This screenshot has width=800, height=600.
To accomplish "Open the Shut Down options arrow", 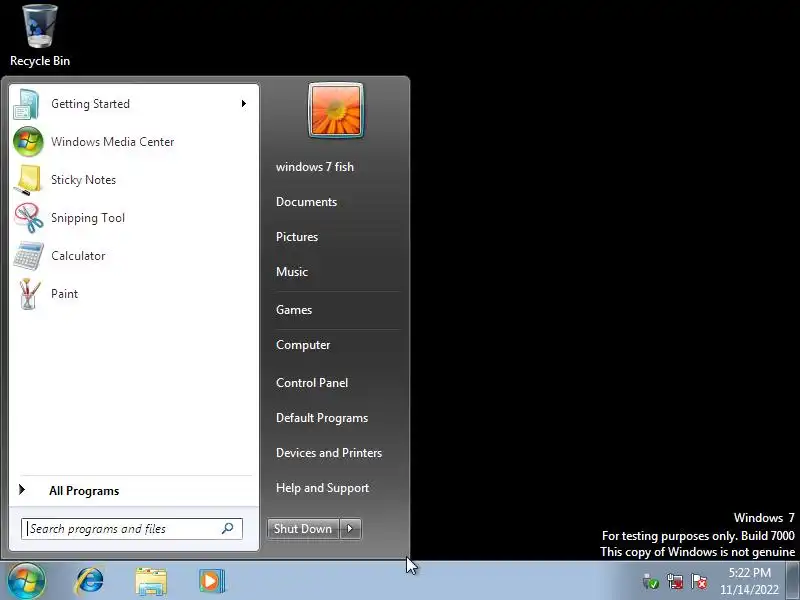I will 351,529.
